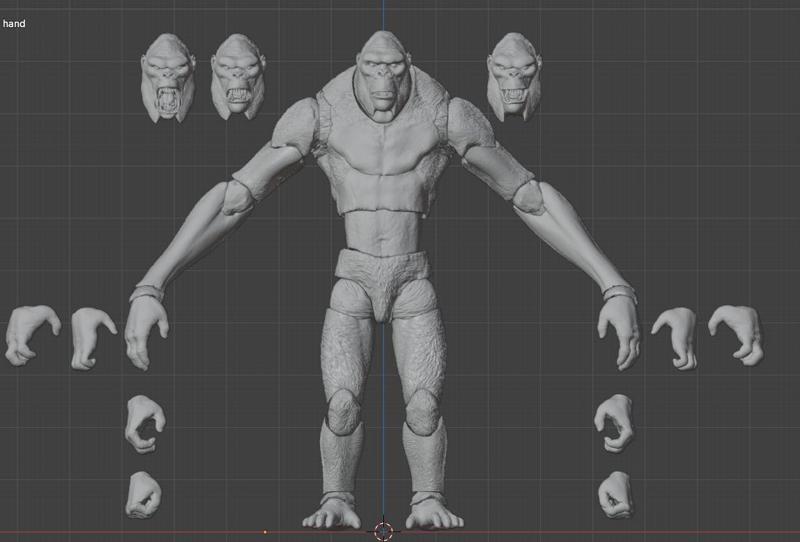Viewport: 800px width, 542px height.
Task: Click the 3D cursor at the figure's feet
Action: click(x=384, y=531)
